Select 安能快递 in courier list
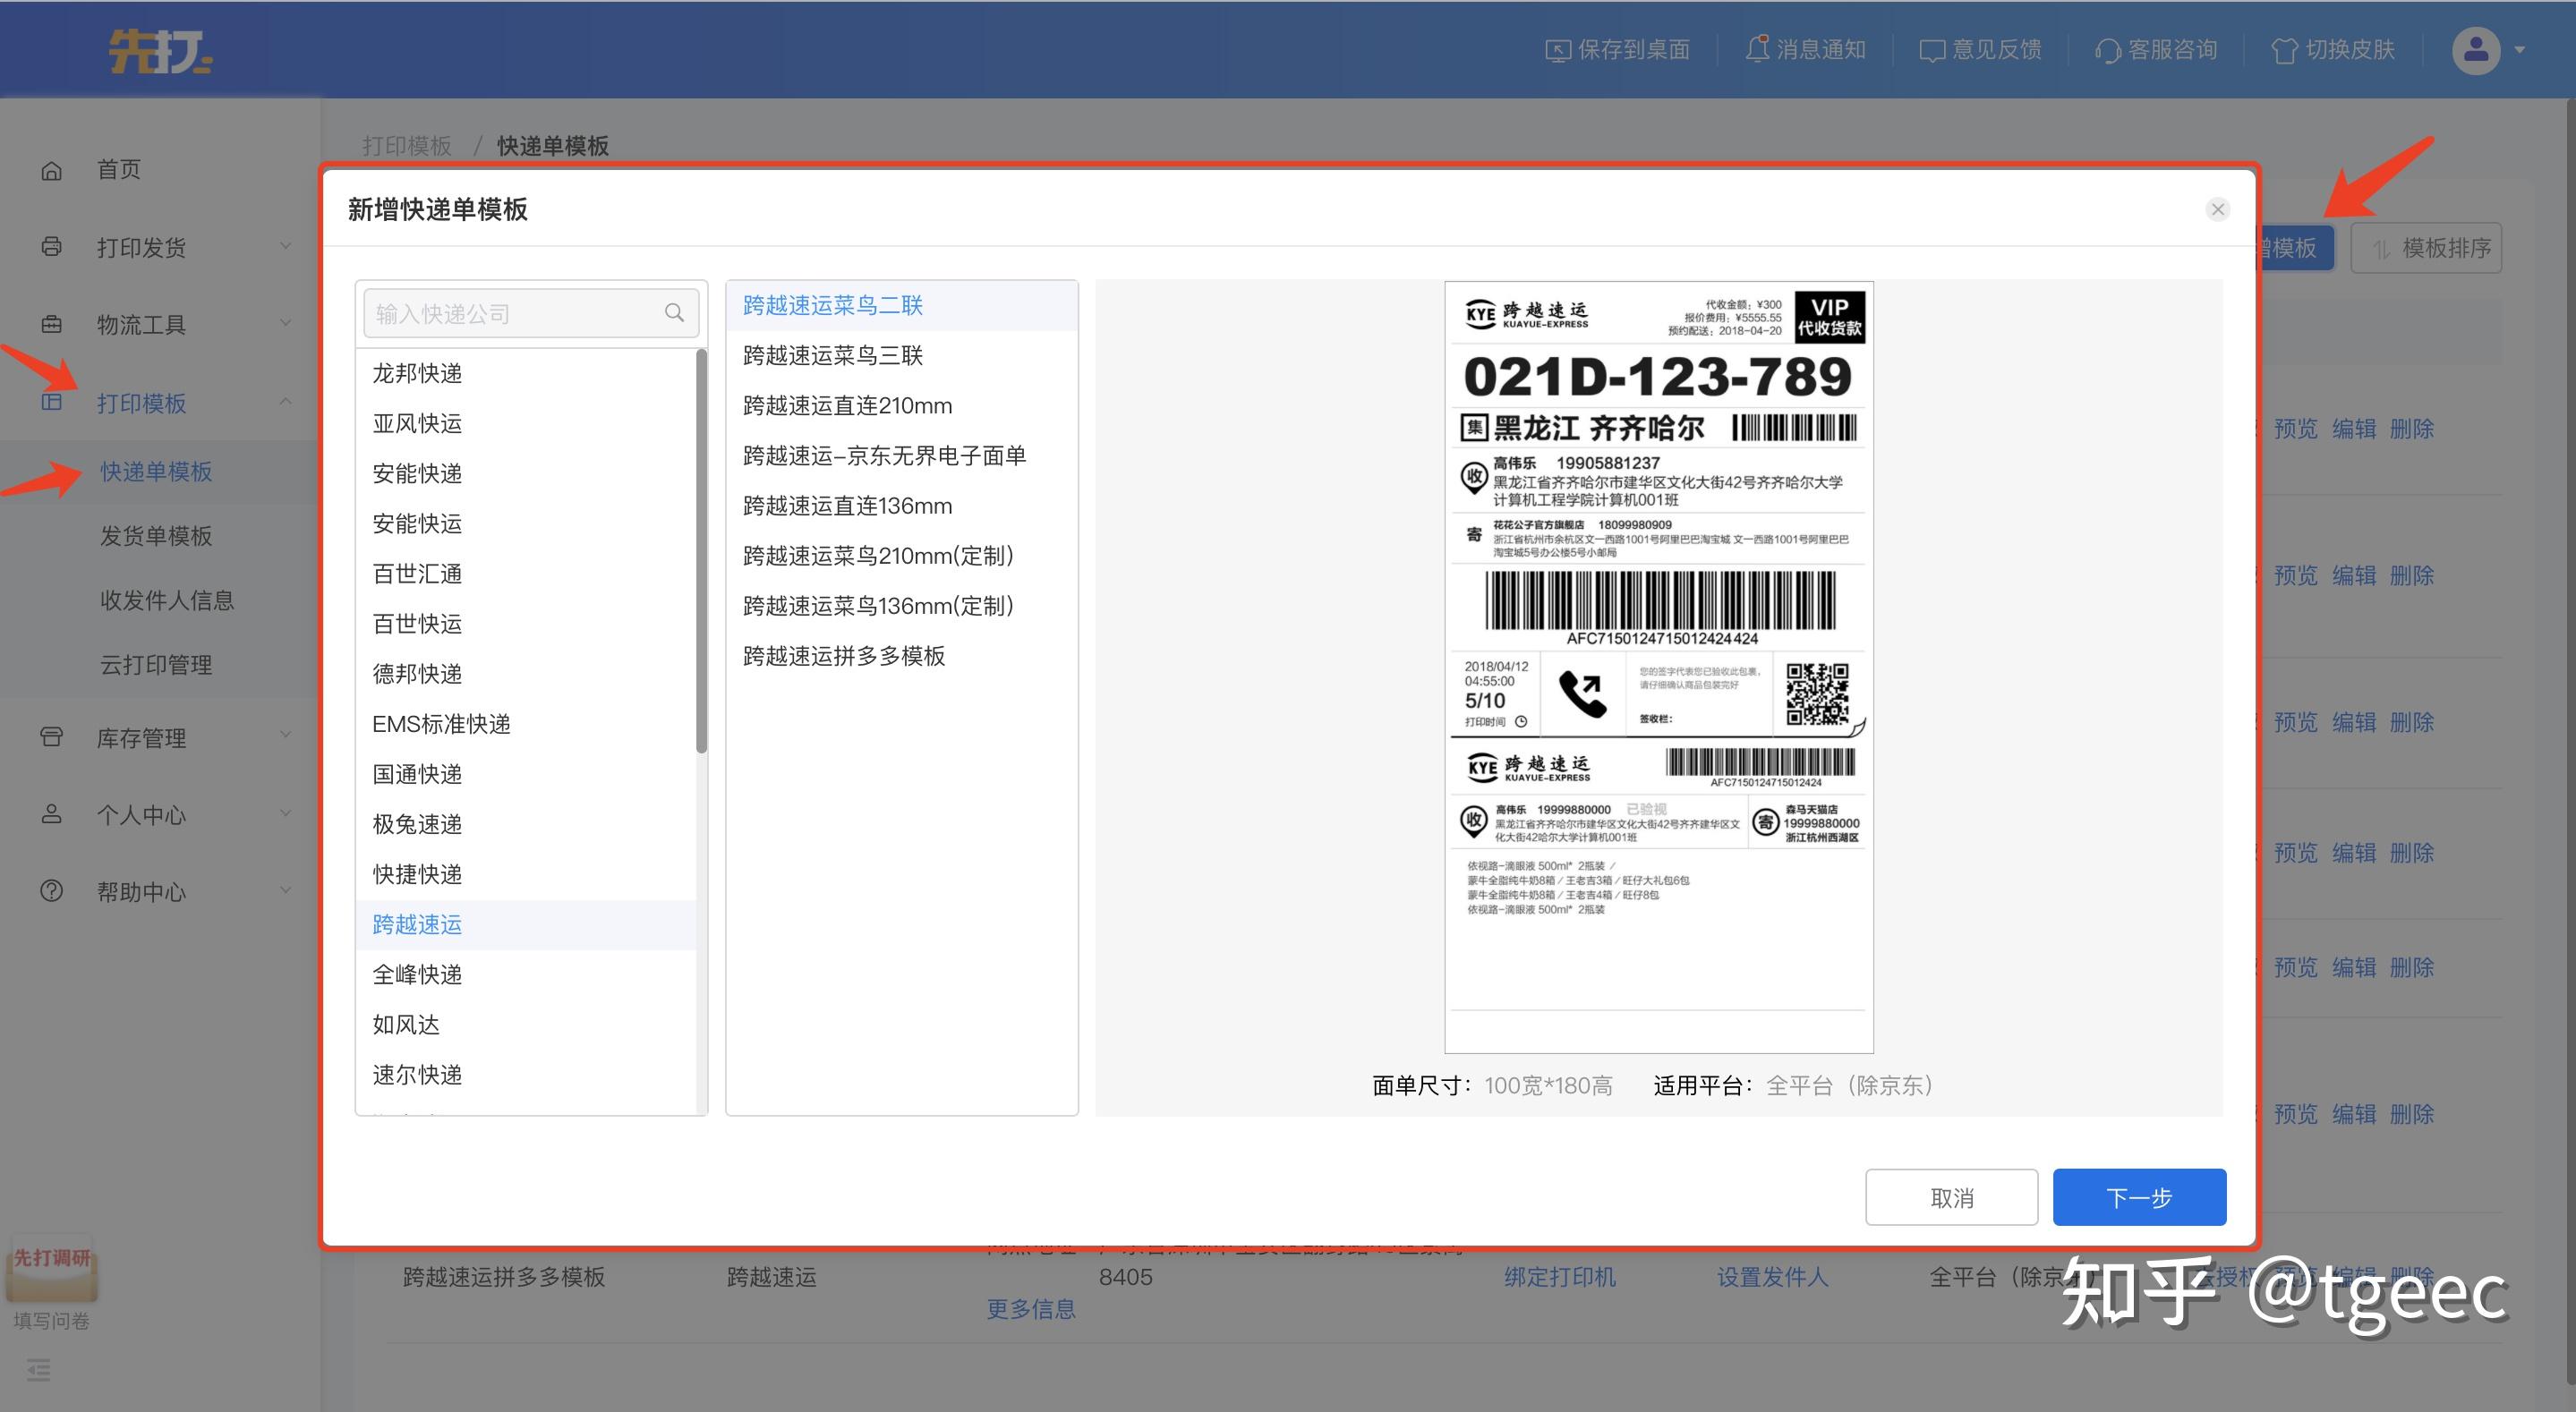This screenshot has height=1412, width=2576. point(526,473)
